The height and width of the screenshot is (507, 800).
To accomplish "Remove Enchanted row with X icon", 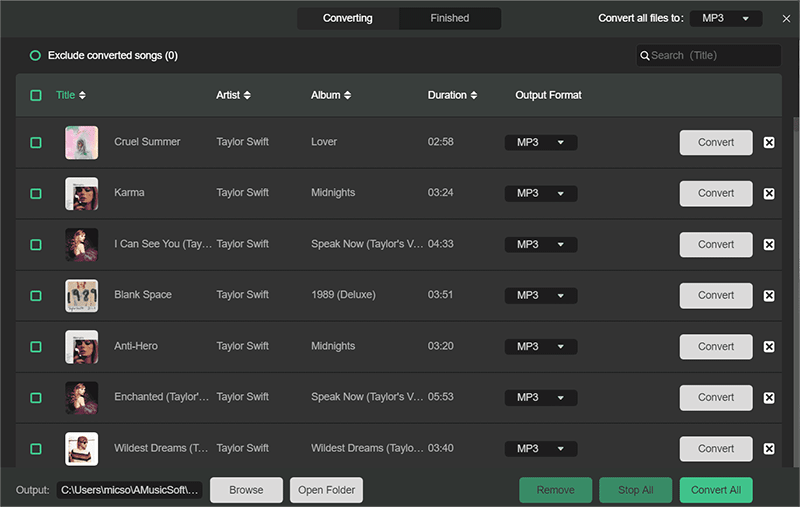I will [x=768, y=397].
